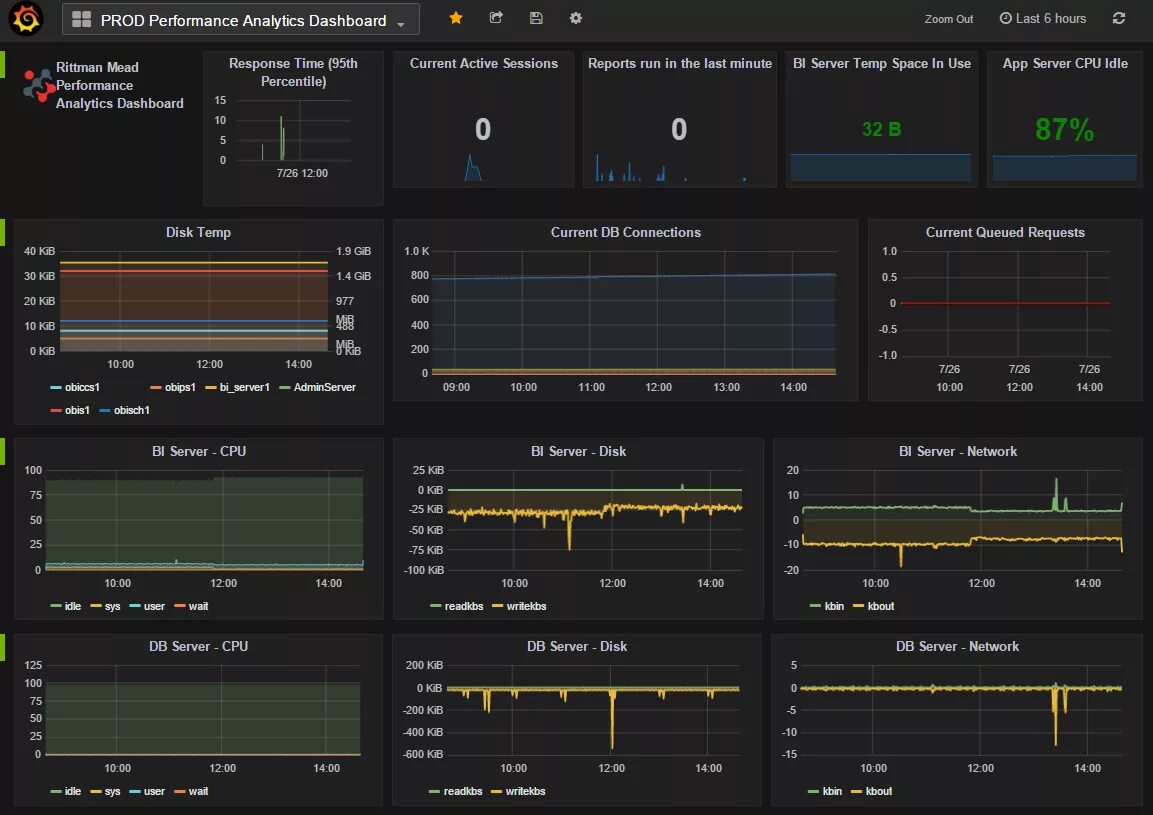This screenshot has height=815, width=1153.
Task: Save dashboard with floppy disk icon
Action: 536,18
